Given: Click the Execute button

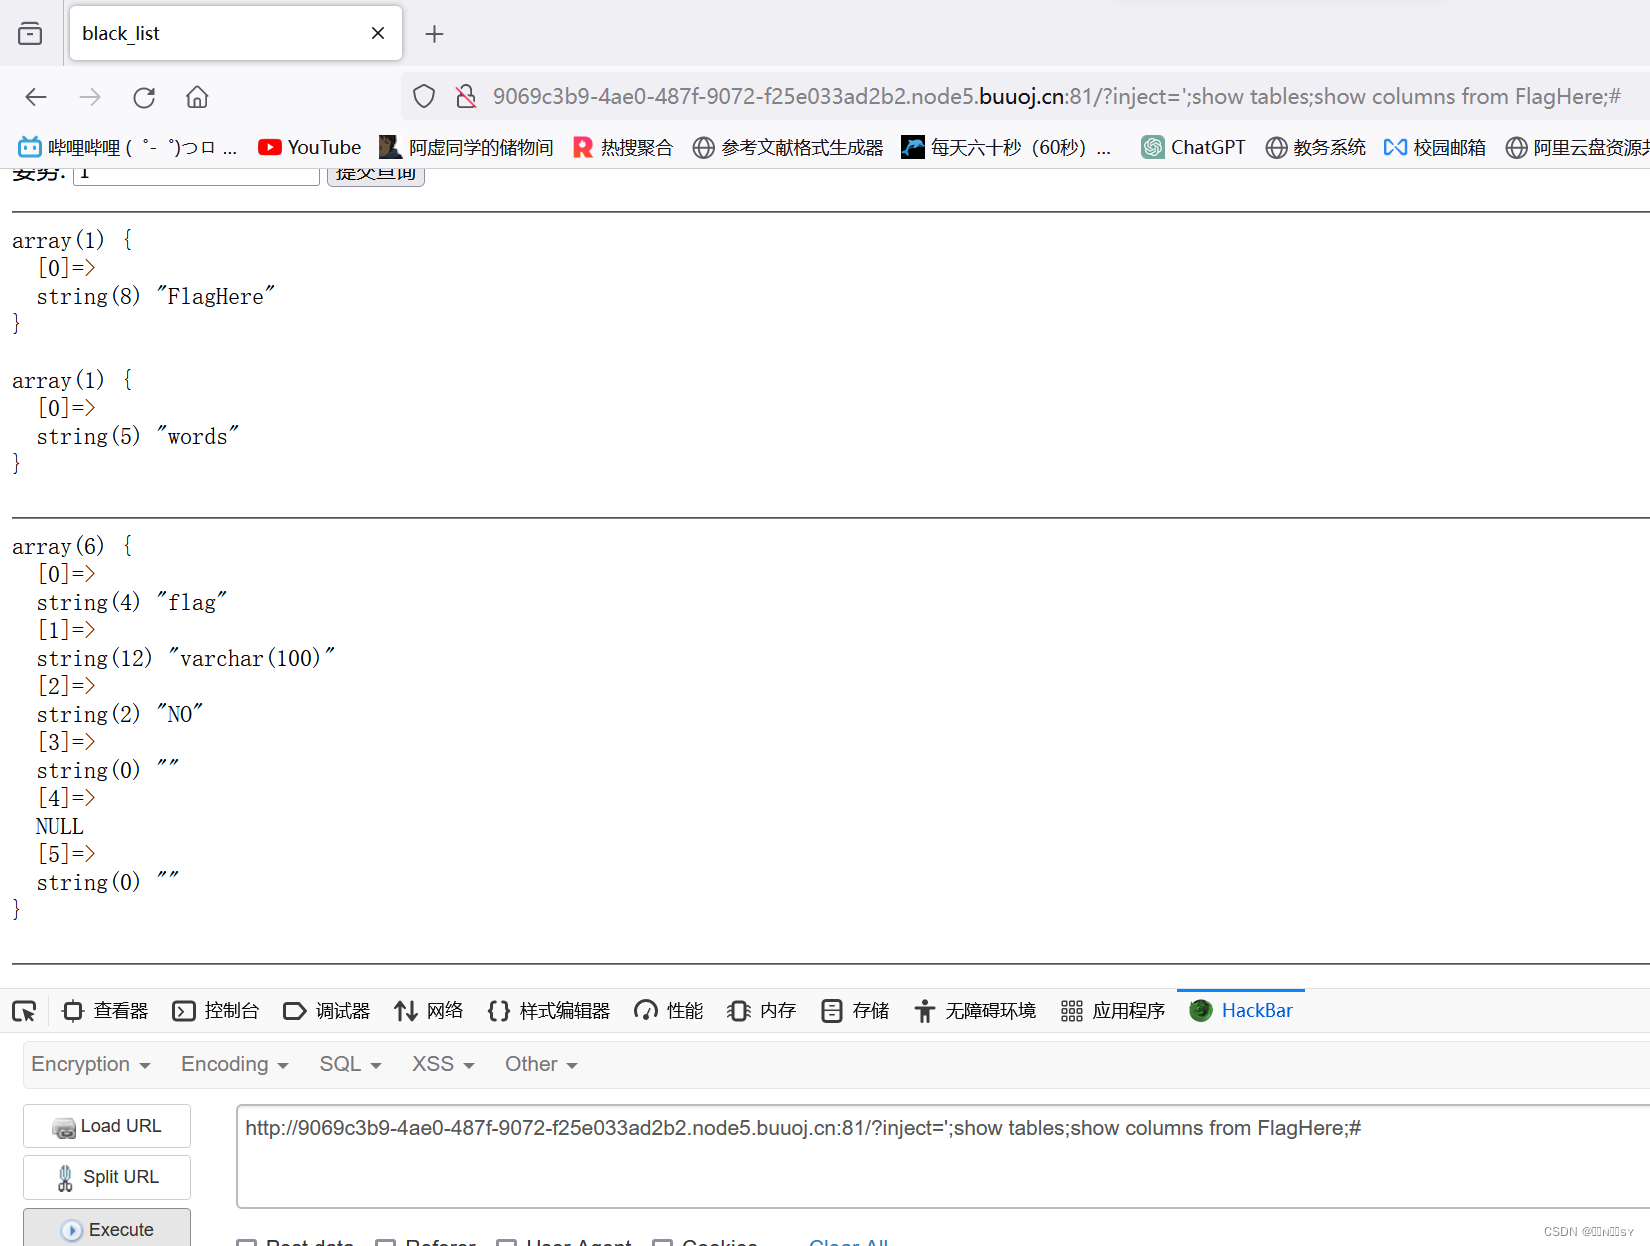Looking at the screenshot, I should (x=106, y=1229).
